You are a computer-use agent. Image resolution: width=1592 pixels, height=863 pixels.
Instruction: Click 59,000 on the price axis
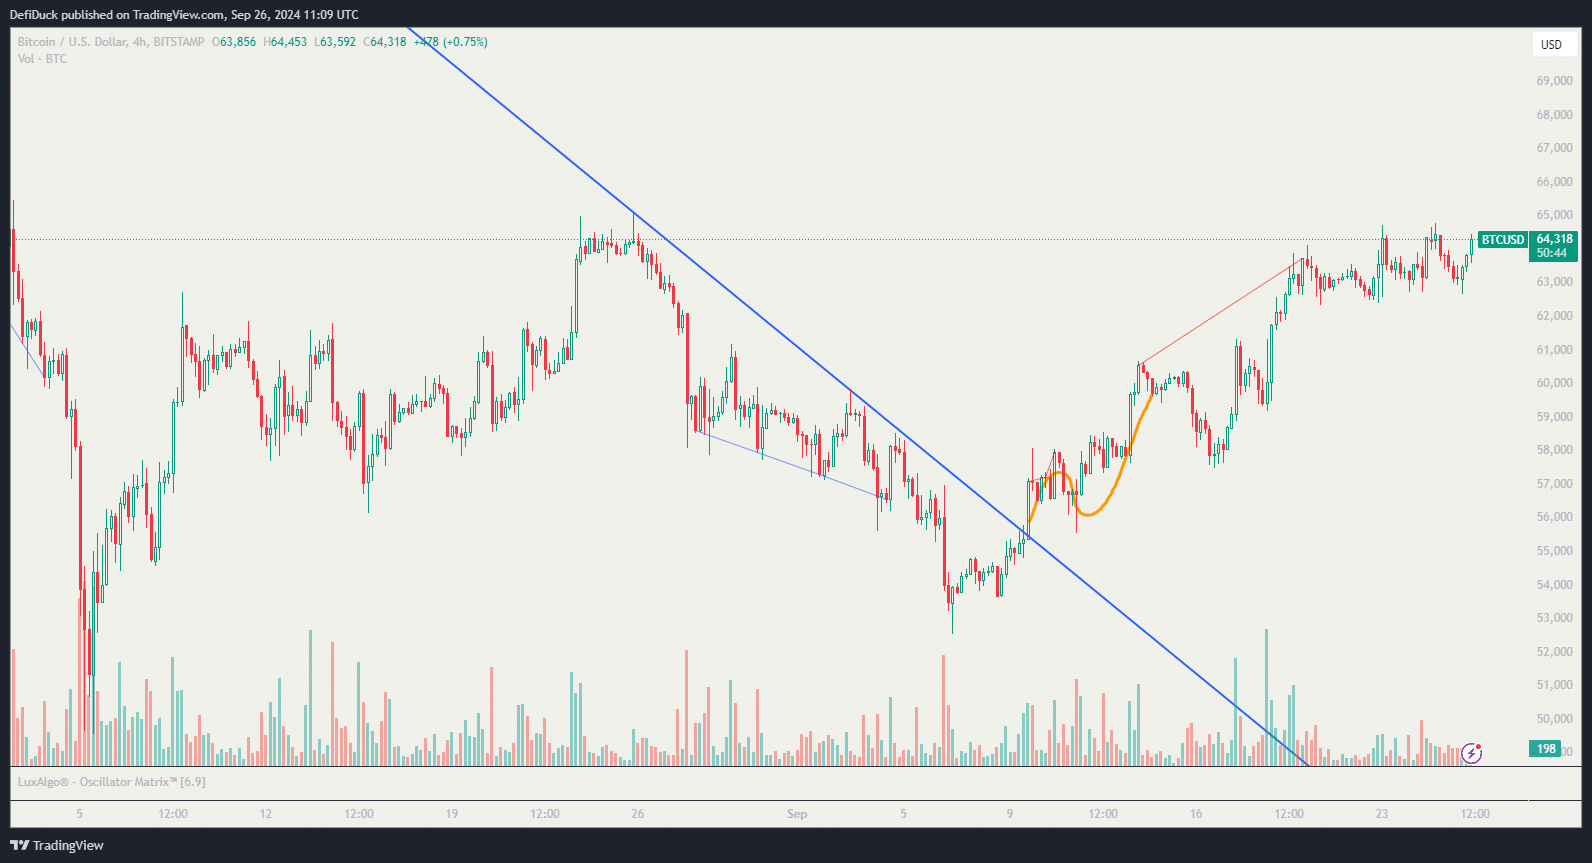pyautogui.click(x=1554, y=417)
